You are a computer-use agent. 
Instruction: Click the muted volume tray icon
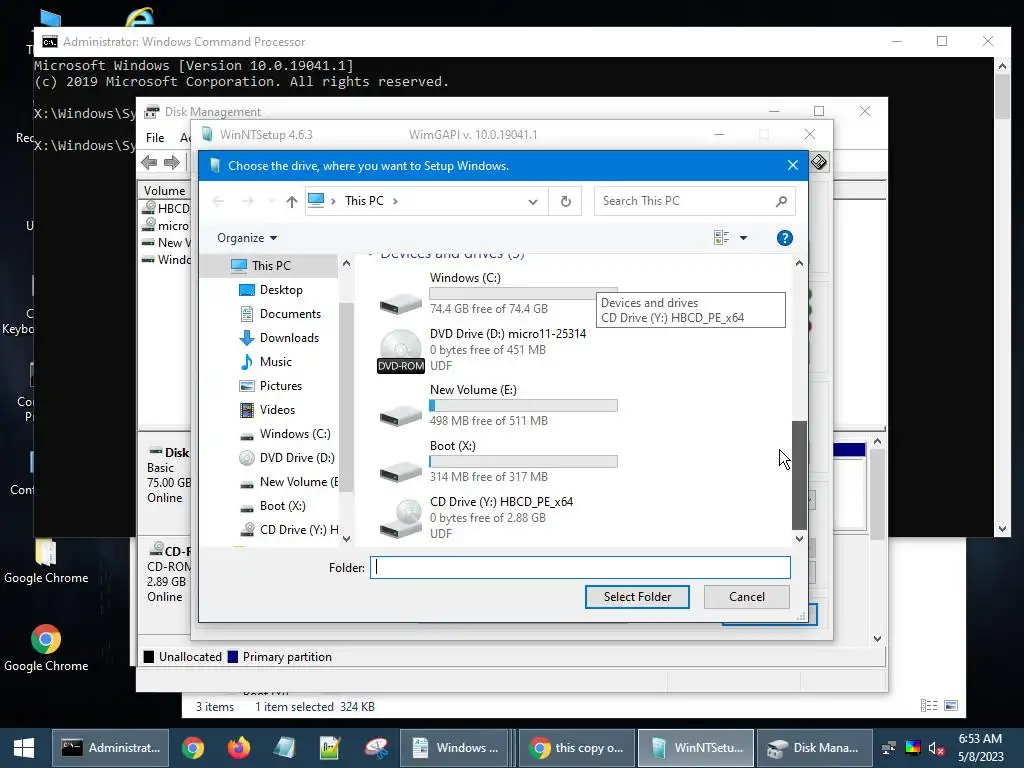click(936, 748)
